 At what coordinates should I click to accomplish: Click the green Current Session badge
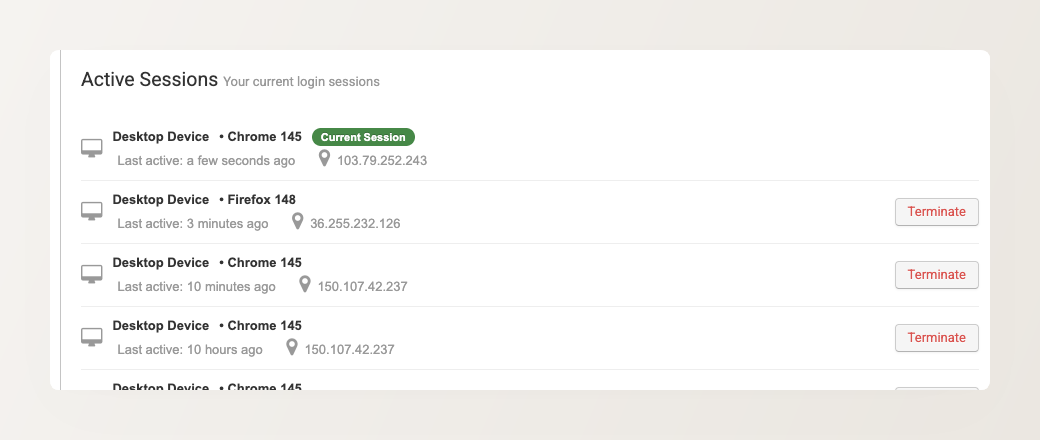(363, 137)
